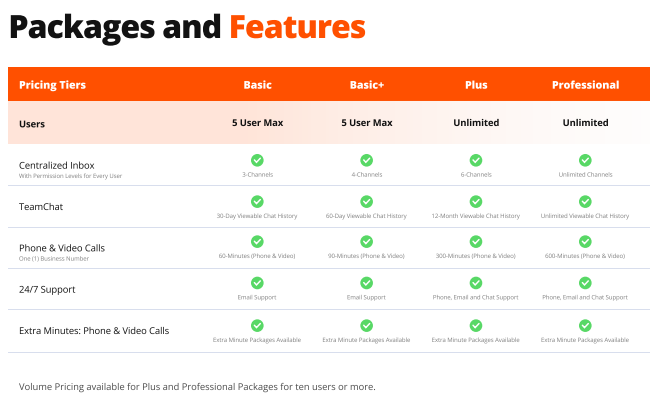Click the Volume Pricing note text
The width and height of the screenshot is (665, 409).
point(197,387)
